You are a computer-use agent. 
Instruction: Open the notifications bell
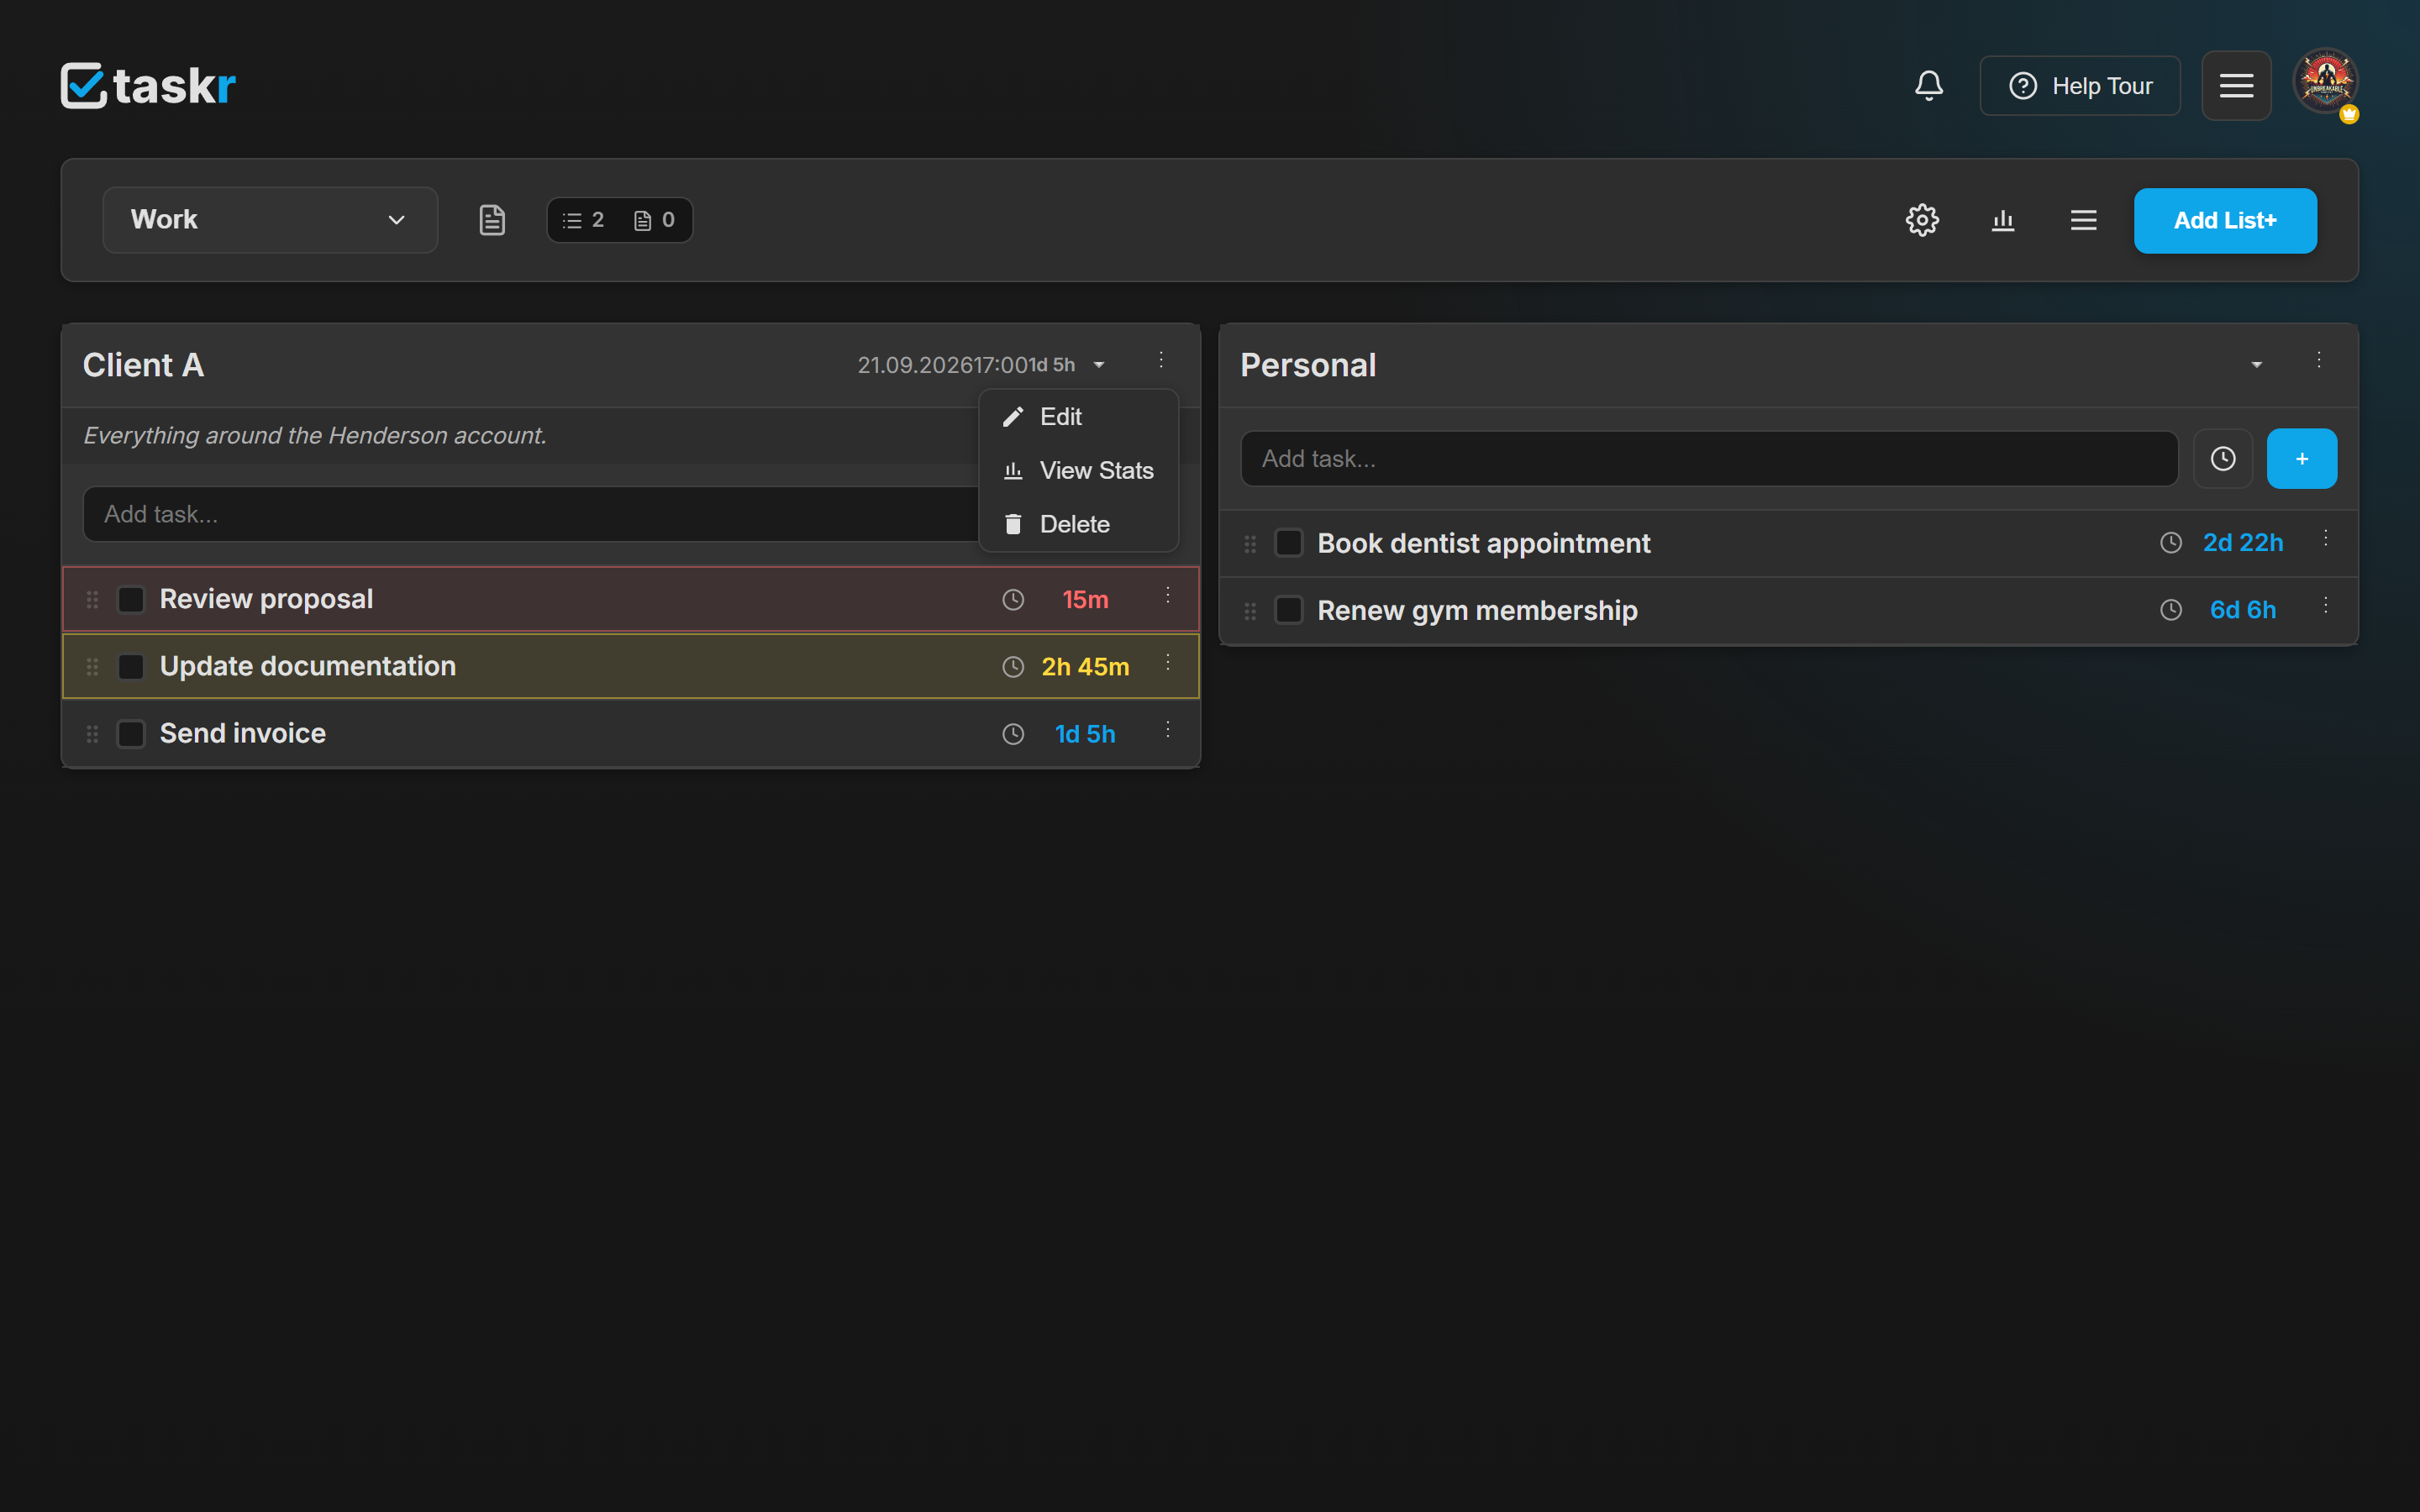(1929, 86)
